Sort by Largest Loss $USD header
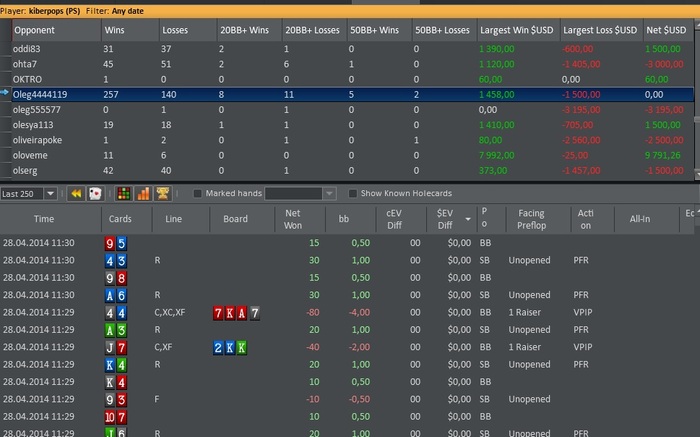This screenshot has height=437, width=700. 602,30
